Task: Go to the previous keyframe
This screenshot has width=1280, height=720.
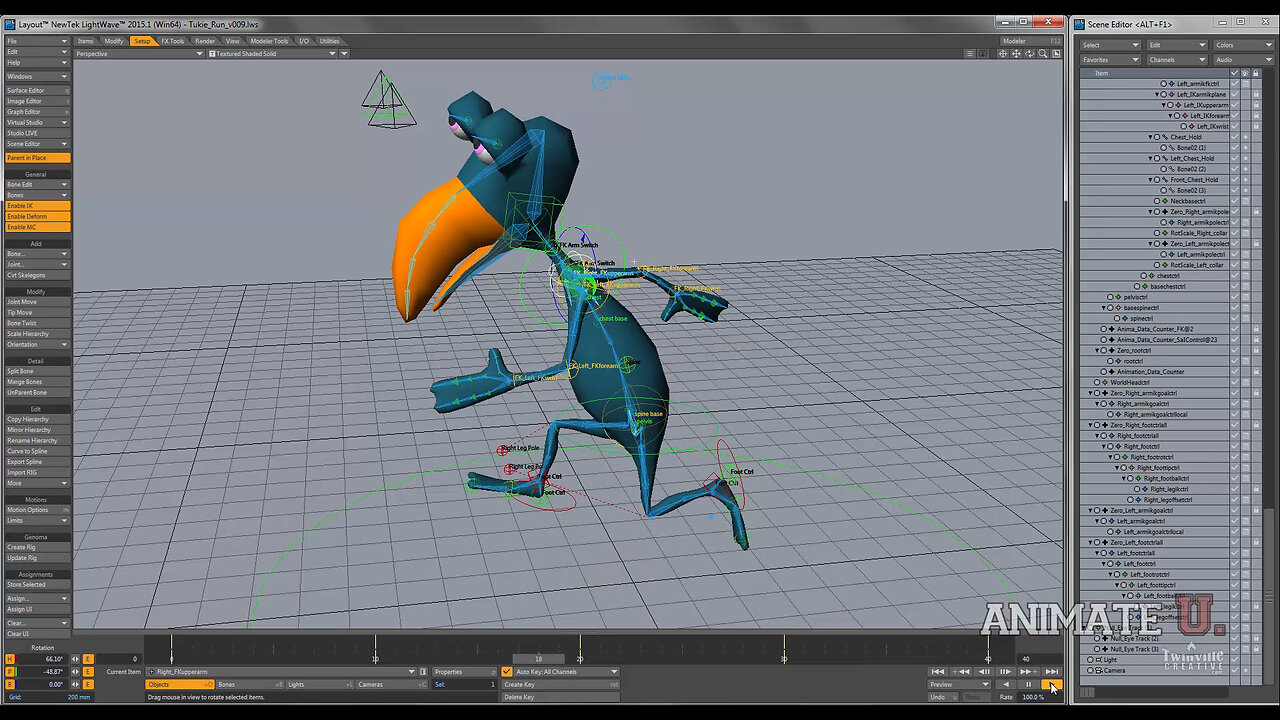Action: (x=961, y=672)
